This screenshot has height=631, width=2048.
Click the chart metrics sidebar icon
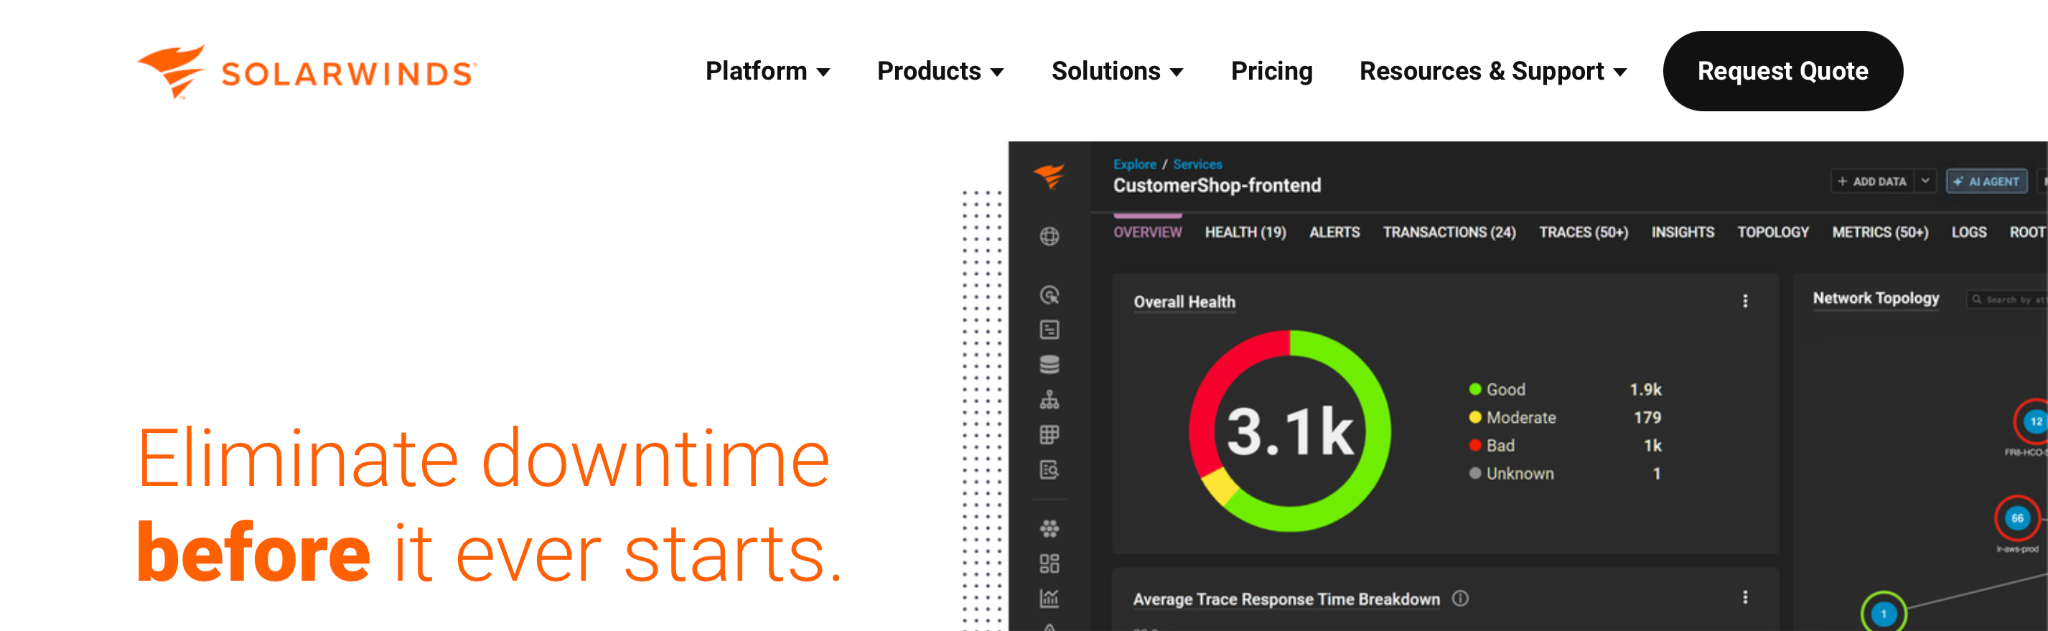(1049, 598)
